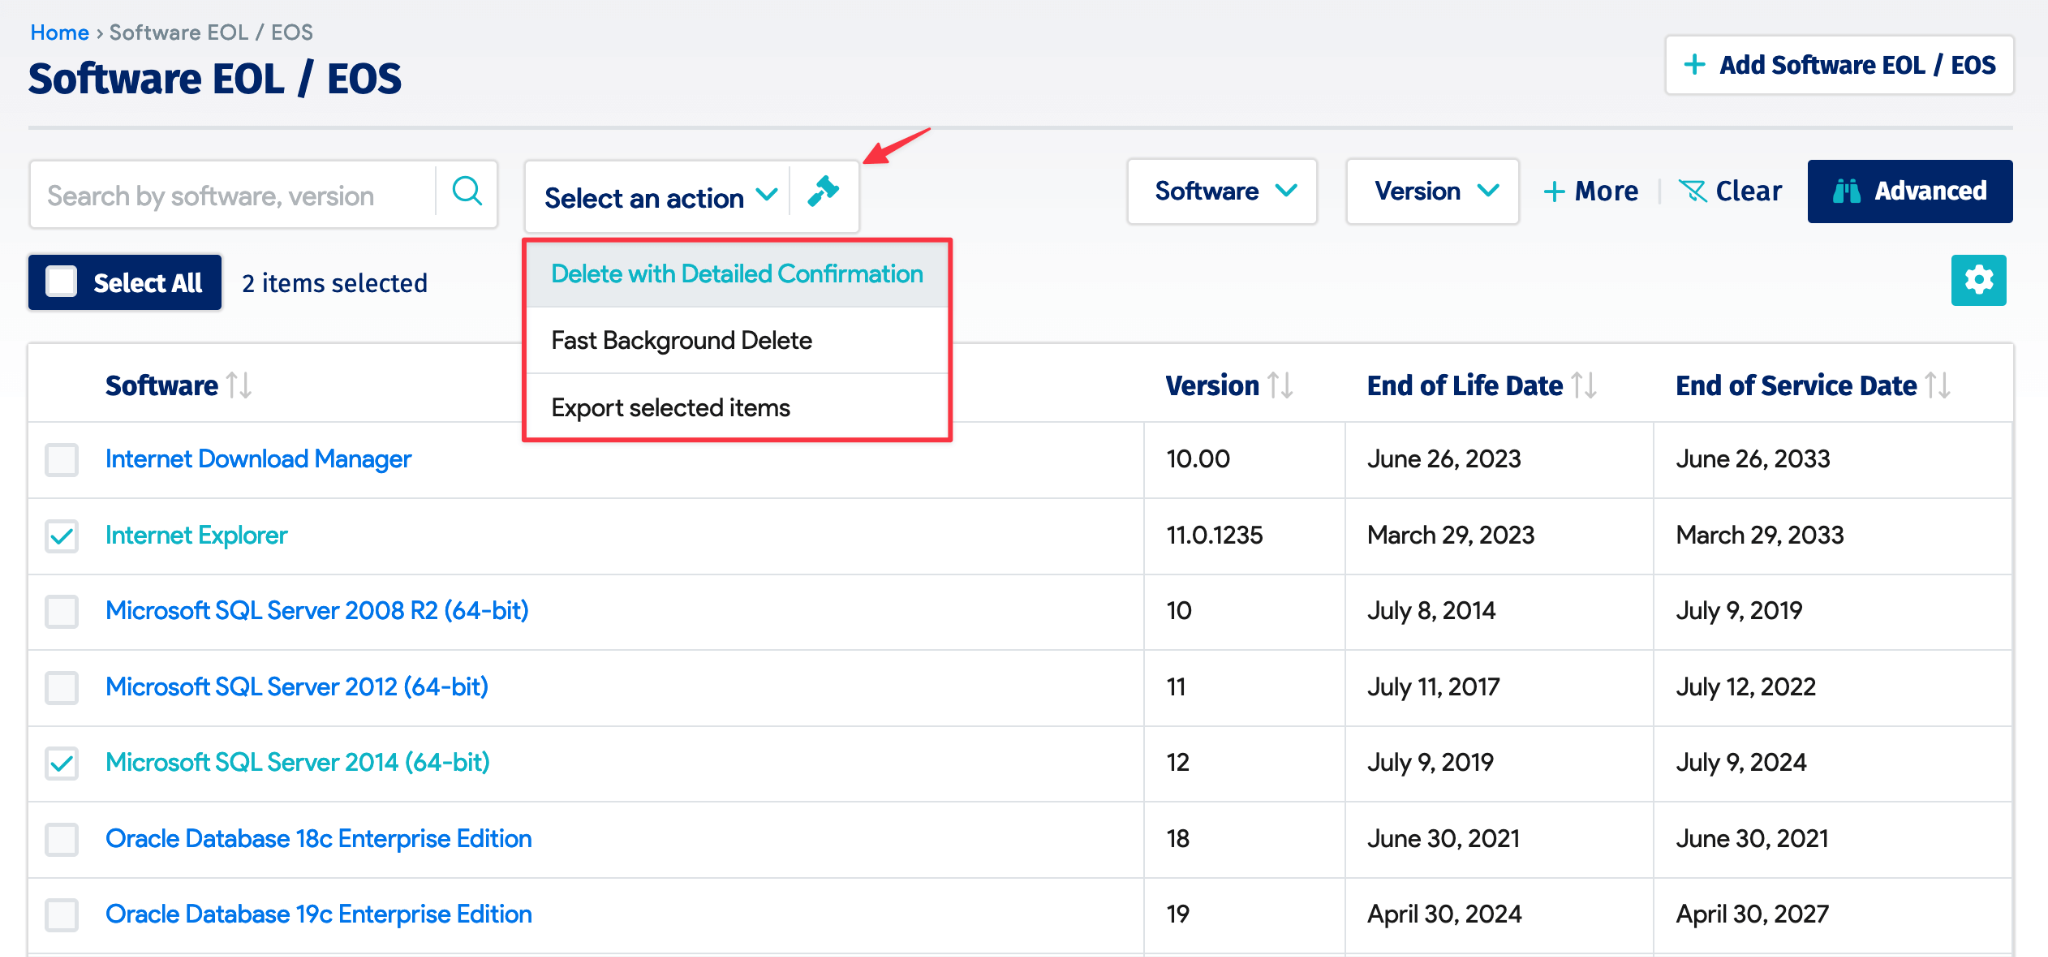The height and width of the screenshot is (957, 2048).
Task: Open Oracle Database 19c Enterprise Edition
Action: click(x=319, y=914)
